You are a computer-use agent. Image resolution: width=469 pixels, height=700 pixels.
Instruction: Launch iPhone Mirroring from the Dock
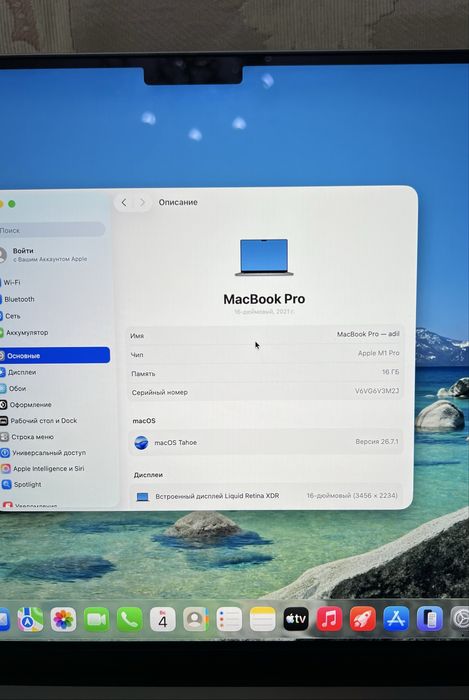430,620
